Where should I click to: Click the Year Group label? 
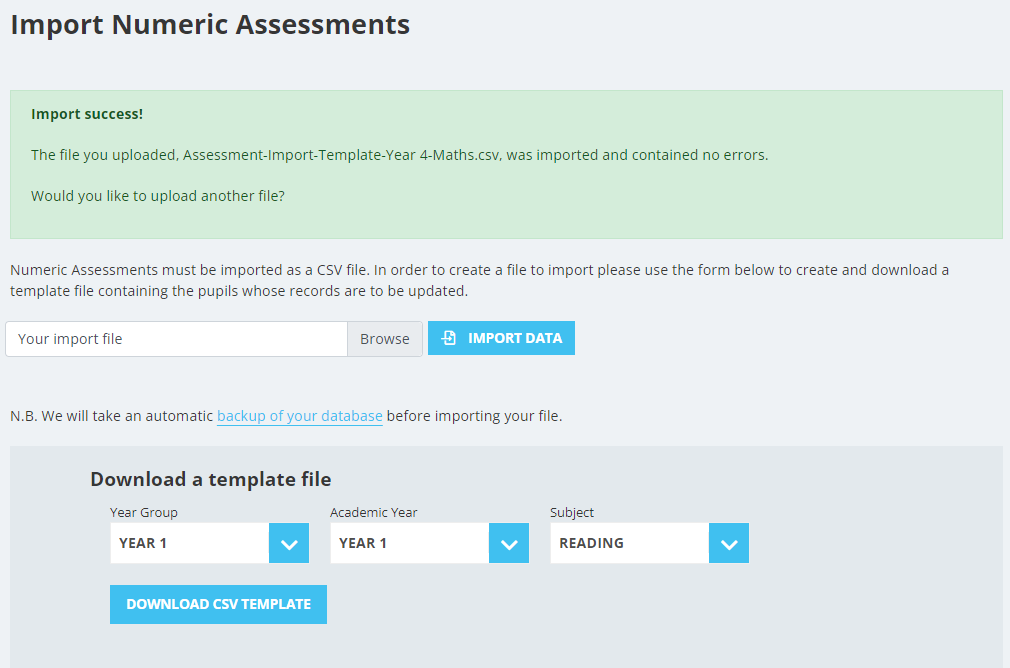(x=144, y=512)
